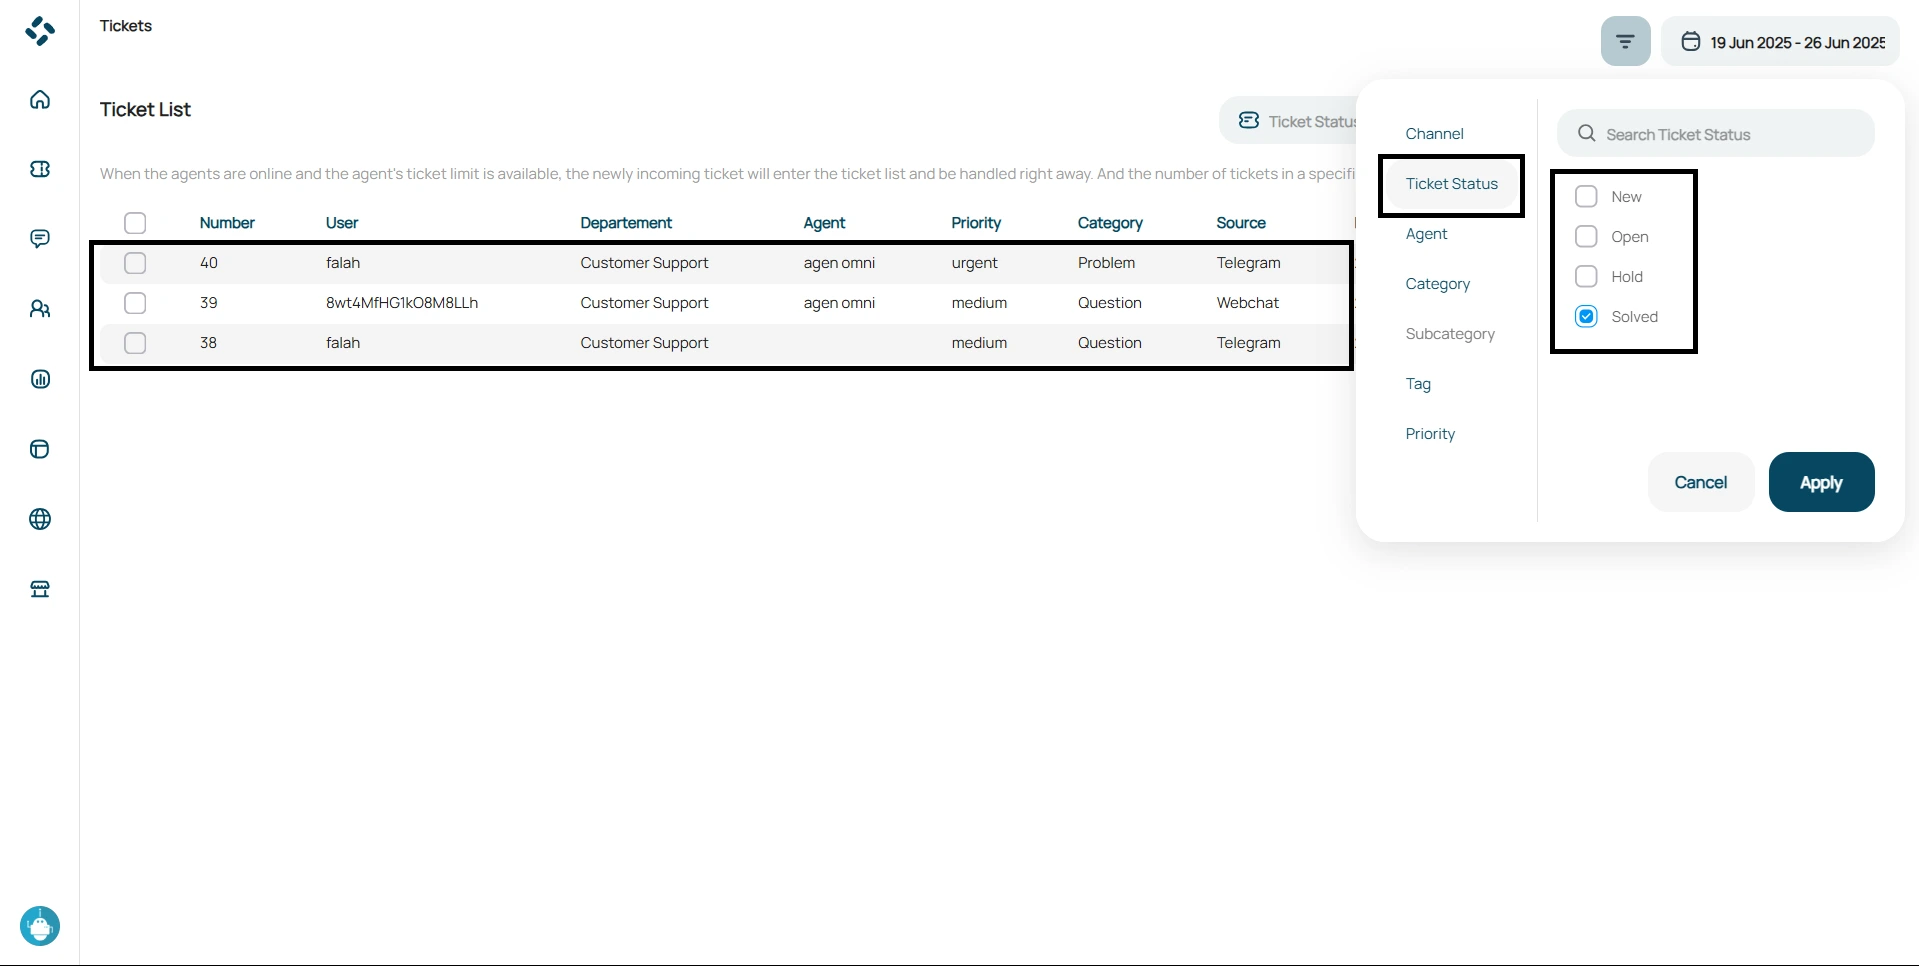The image size is (1919, 966).
Task: Click the Telegram source of ticket 40
Action: point(1248,263)
